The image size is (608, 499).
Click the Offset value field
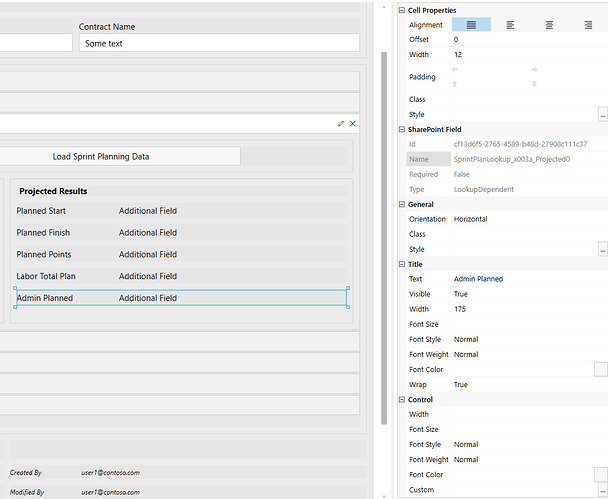(x=529, y=40)
